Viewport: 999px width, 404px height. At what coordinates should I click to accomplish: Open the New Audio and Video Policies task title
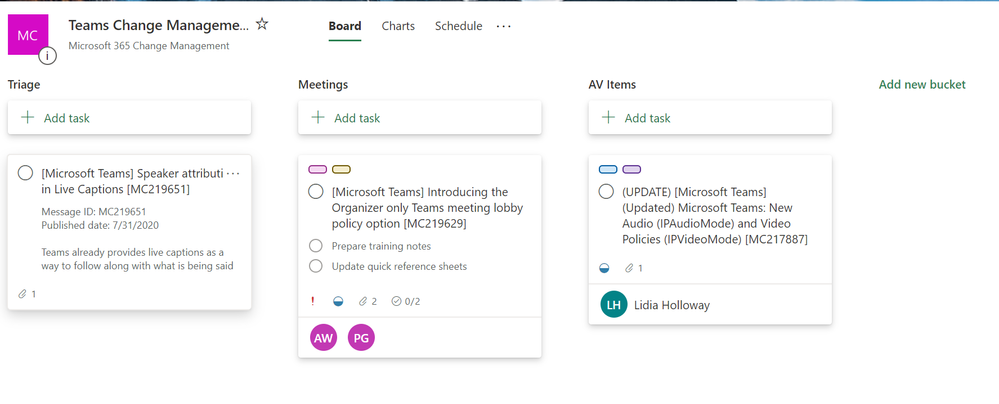click(715, 215)
